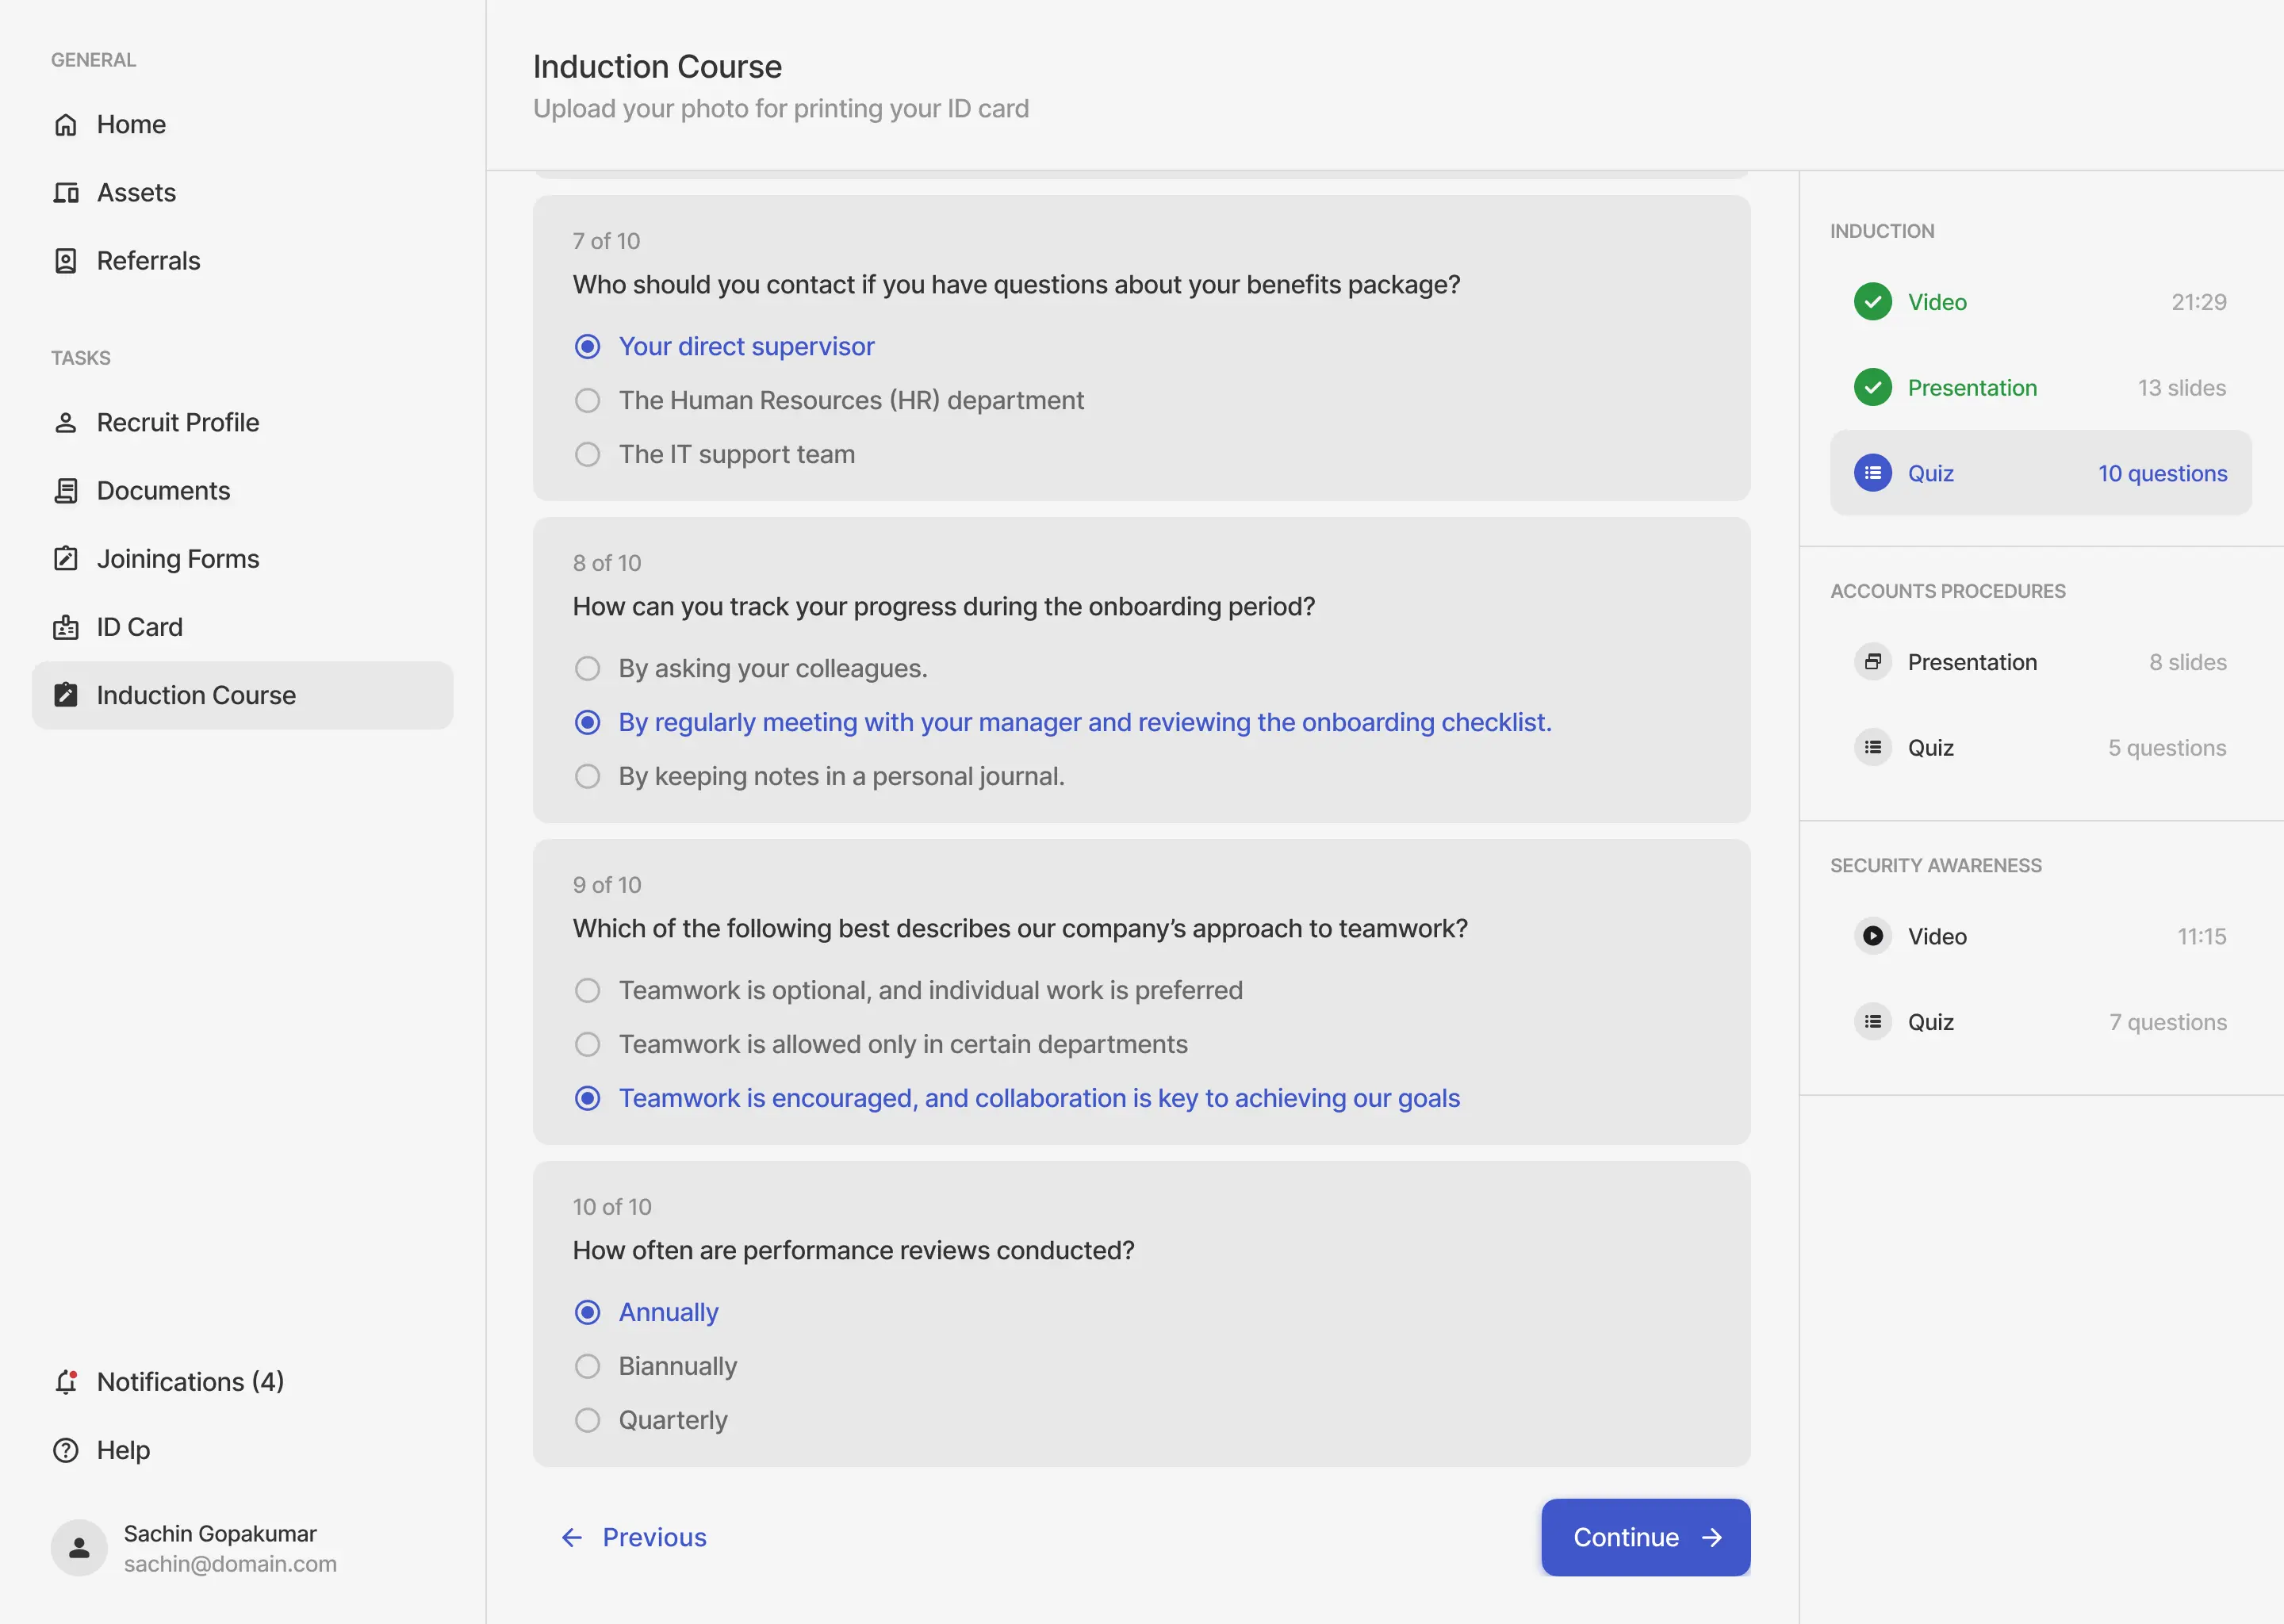Click the left arrow beside Previous
This screenshot has height=1624, width=2284.
[572, 1537]
